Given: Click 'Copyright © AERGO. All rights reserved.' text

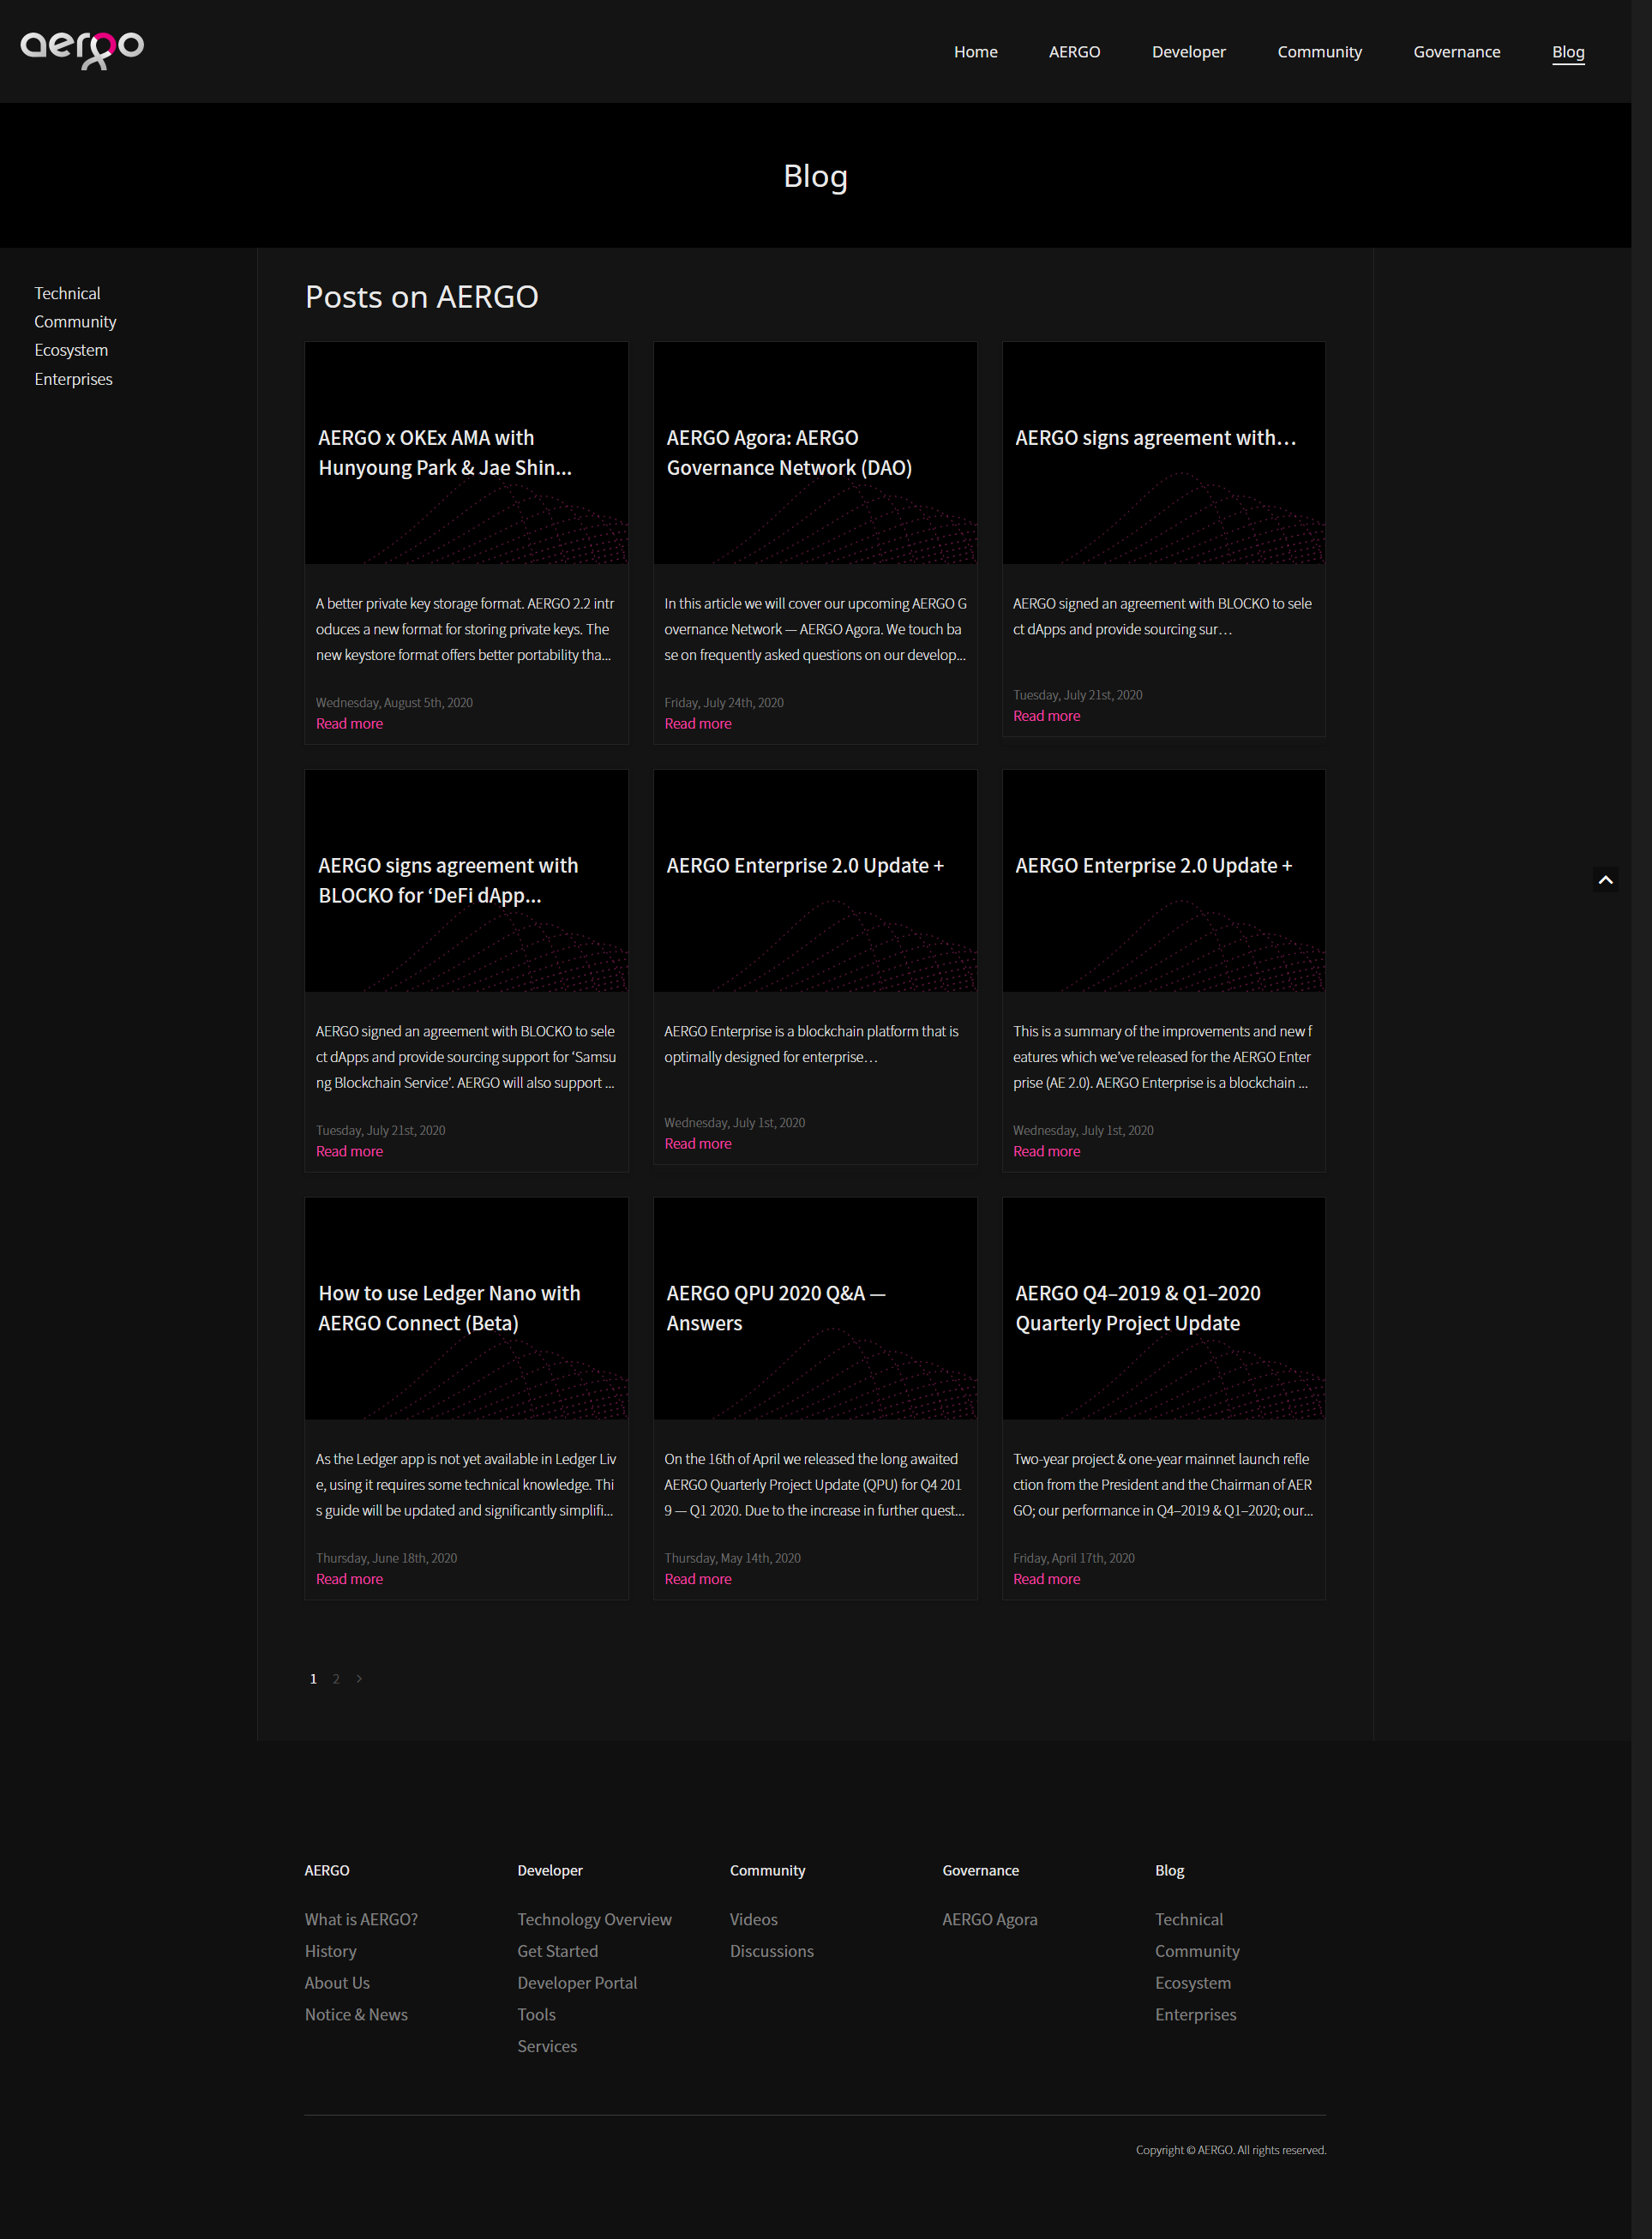Looking at the screenshot, I should coord(1230,2150).
